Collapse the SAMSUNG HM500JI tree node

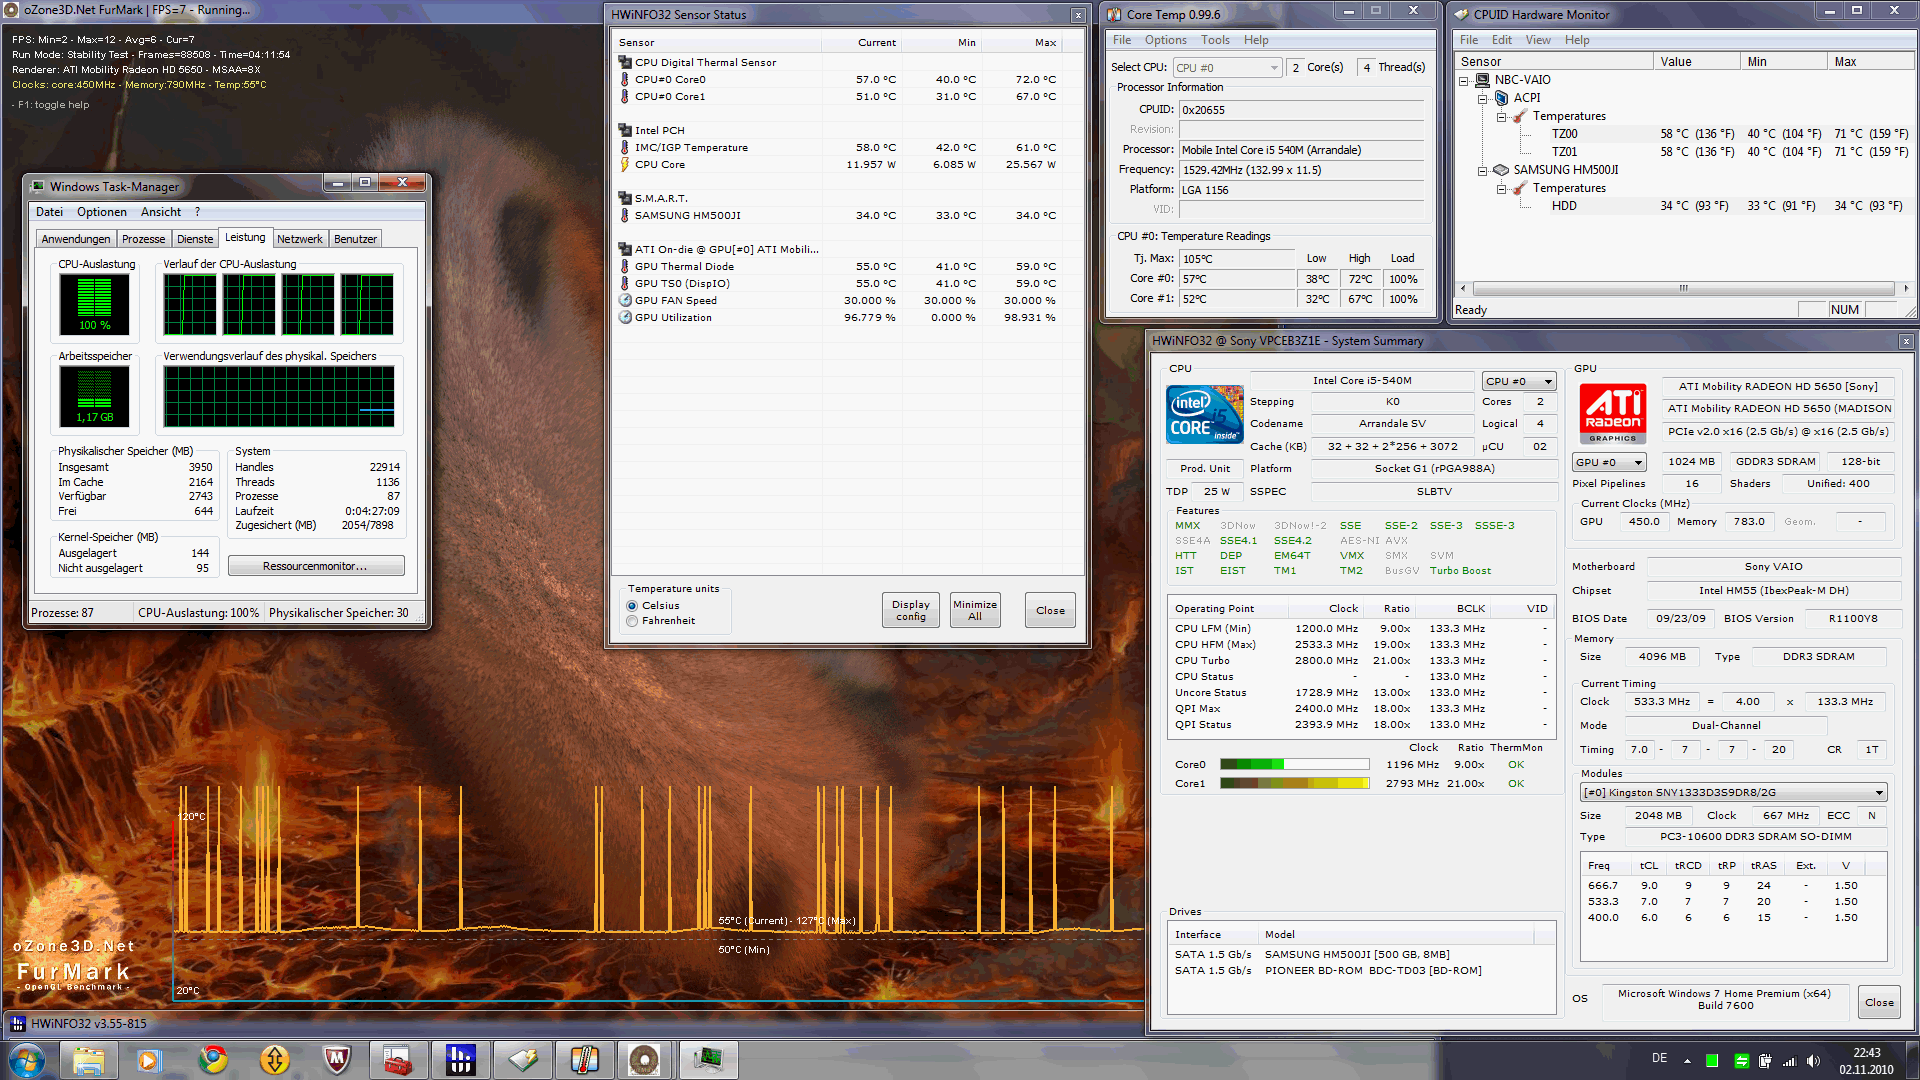click(x=1483, y=170)
